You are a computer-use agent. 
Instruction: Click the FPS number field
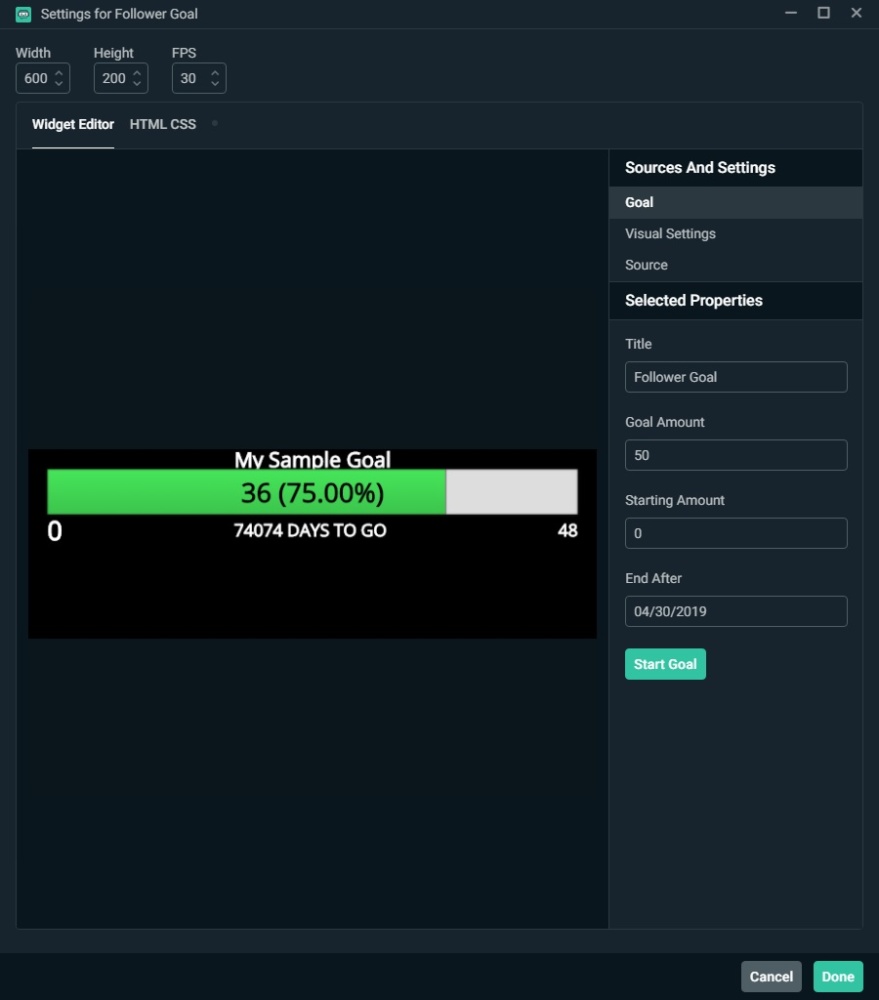199,78
